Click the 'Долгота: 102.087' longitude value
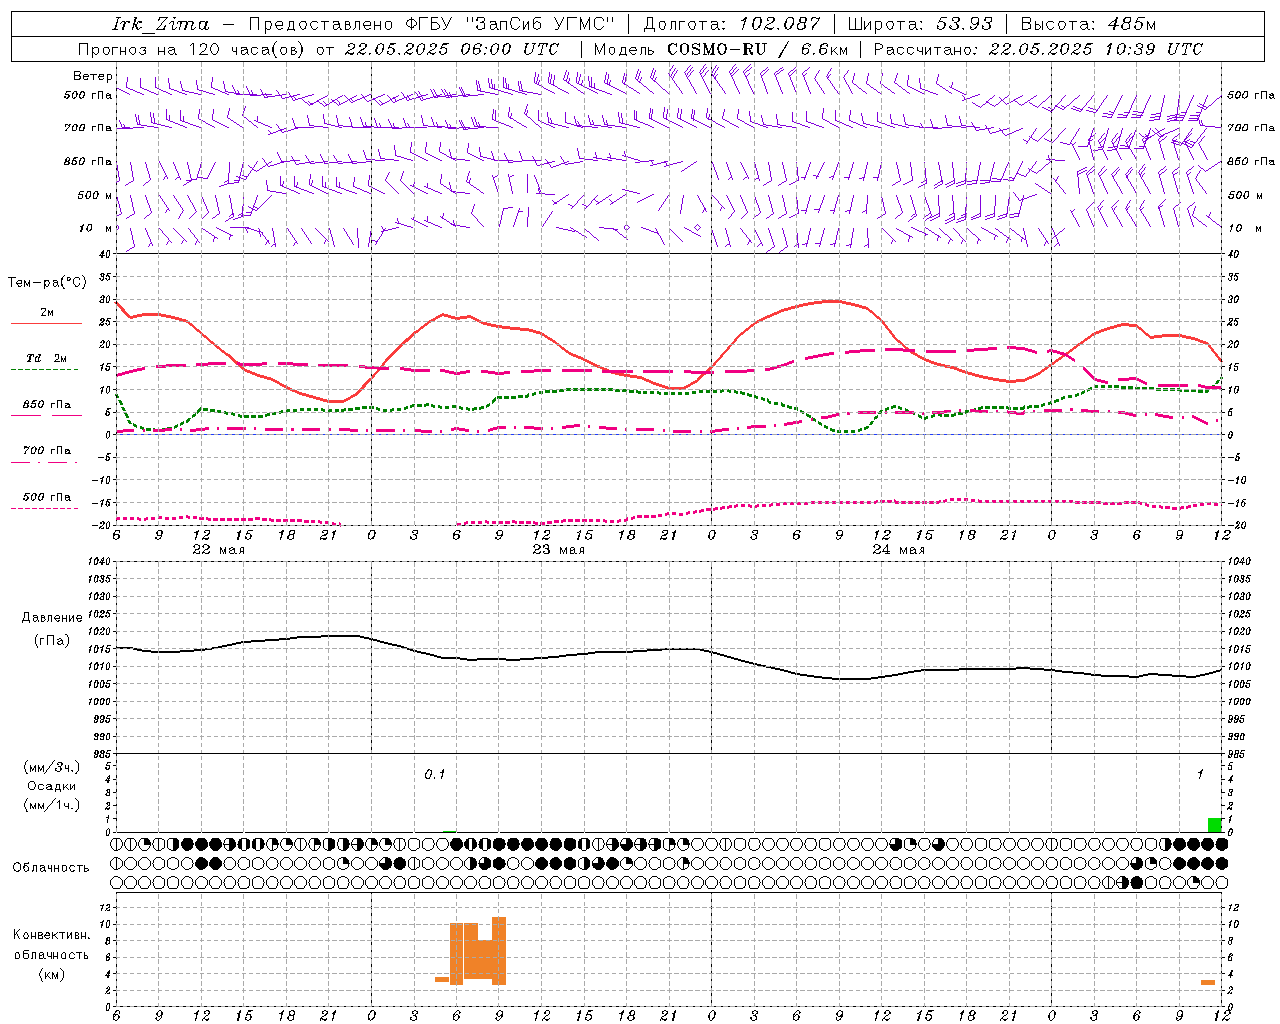This screenshot has height=1024, width=1280. pos(732,24)
